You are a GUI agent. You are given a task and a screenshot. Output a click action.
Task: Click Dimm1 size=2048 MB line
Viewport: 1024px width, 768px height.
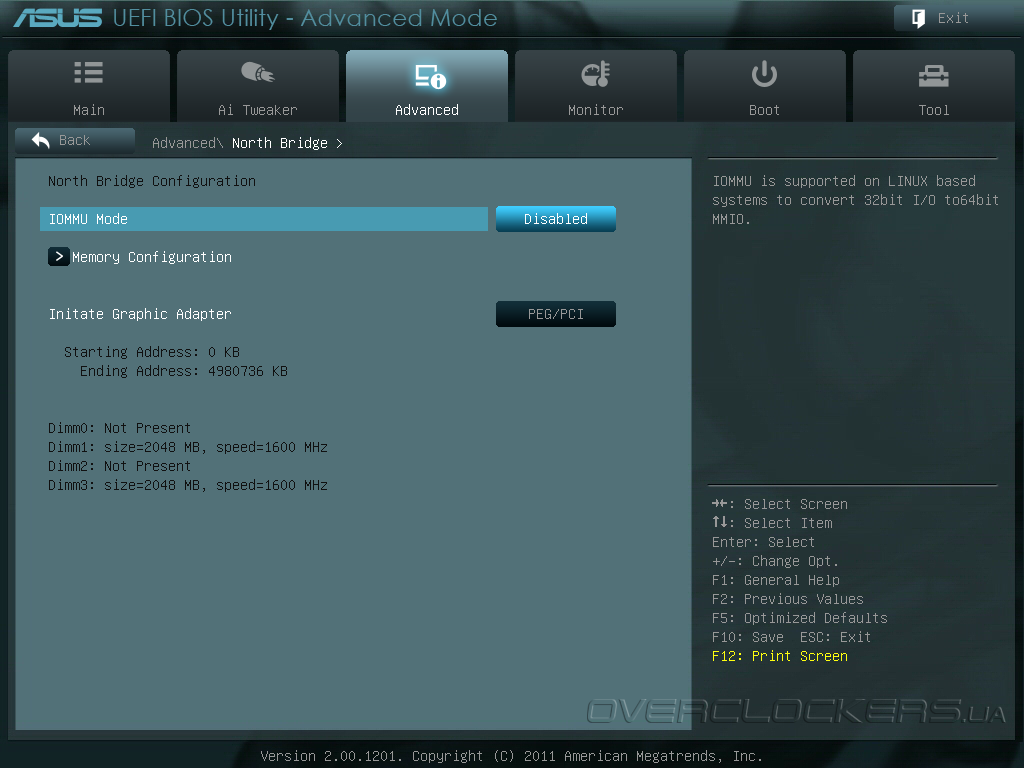187,447
